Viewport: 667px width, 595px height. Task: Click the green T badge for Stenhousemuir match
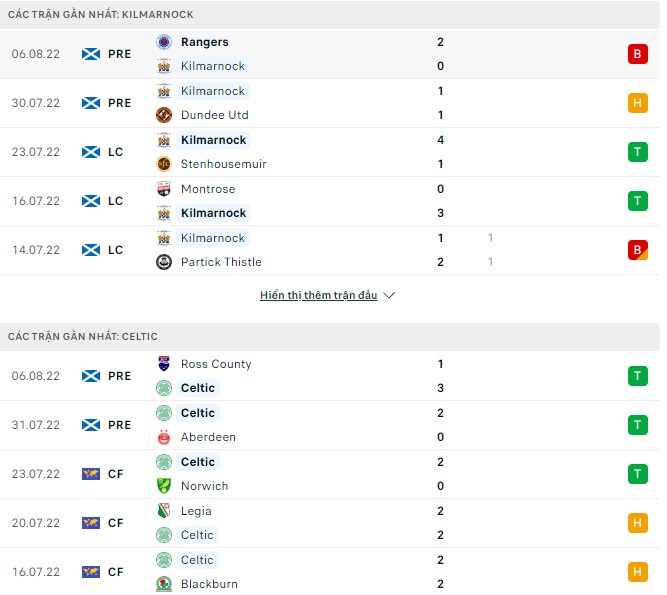point(637,152)
